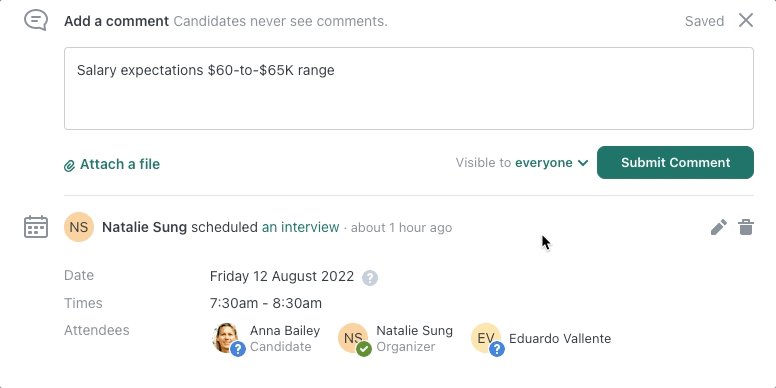
Task: Focus the salary expectations comment text box
Action: (x=409, y=89)
